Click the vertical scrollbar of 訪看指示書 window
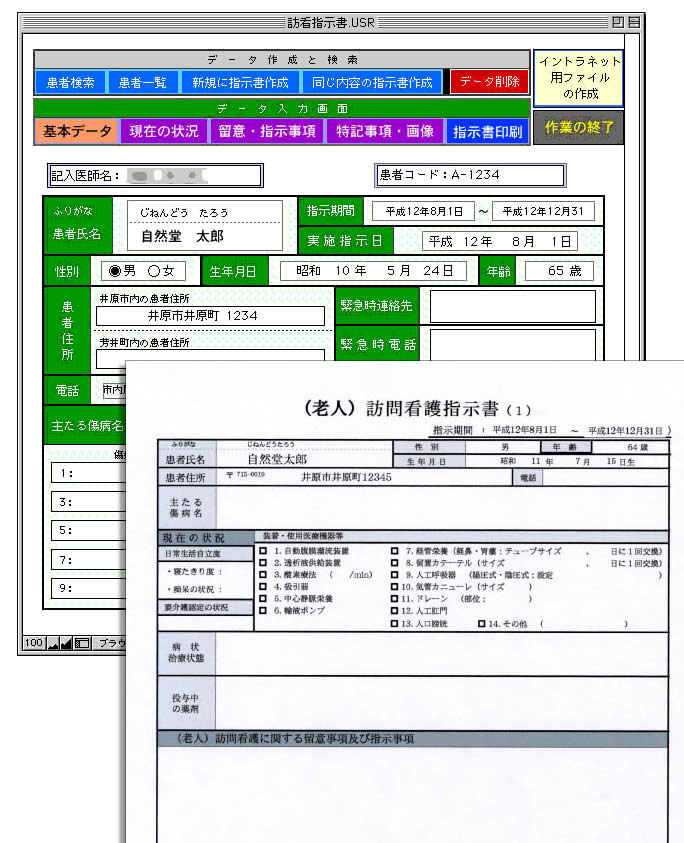Viewport: 684px width, 843px height. 632,198
